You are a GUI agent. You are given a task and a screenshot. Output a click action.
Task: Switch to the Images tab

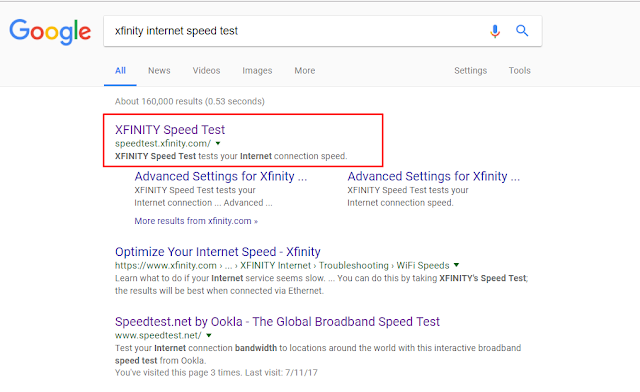coord(257,71)
